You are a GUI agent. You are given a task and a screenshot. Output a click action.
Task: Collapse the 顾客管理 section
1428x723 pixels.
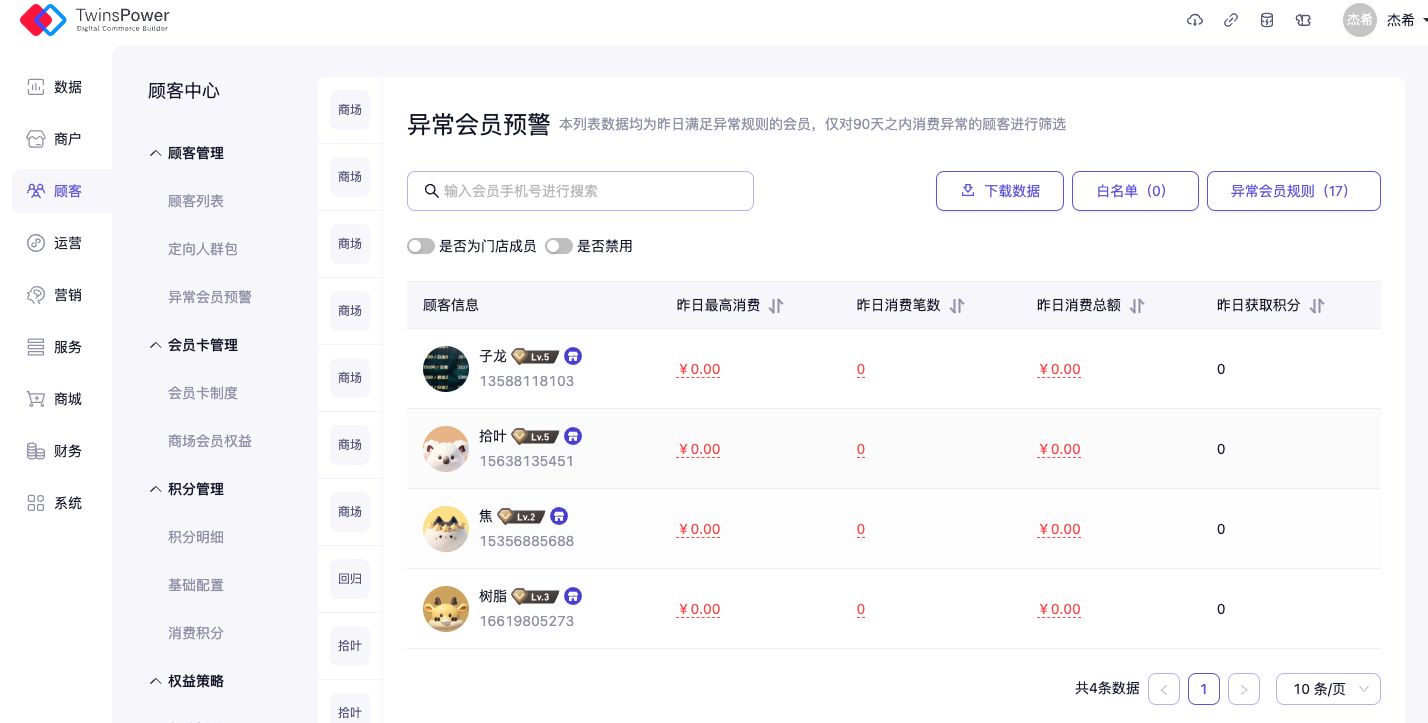click(155, 153)
